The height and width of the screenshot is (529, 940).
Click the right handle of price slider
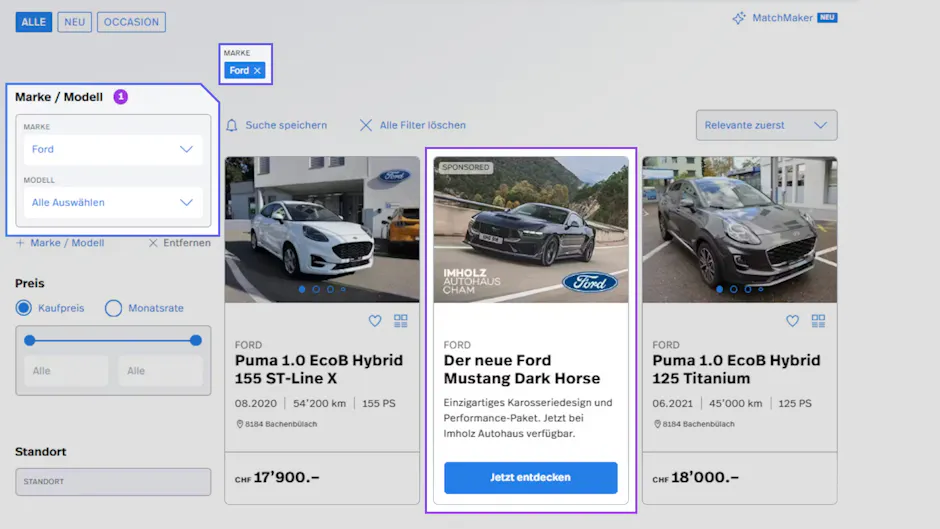click(x=195, y=341)
